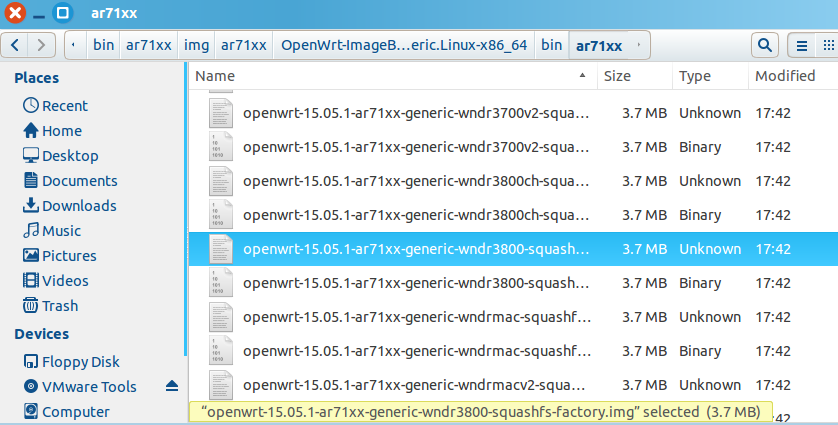Viewport: 838px width, 425px height.
Task: Open Downloads in sidebar
Action: coord(69,205)
